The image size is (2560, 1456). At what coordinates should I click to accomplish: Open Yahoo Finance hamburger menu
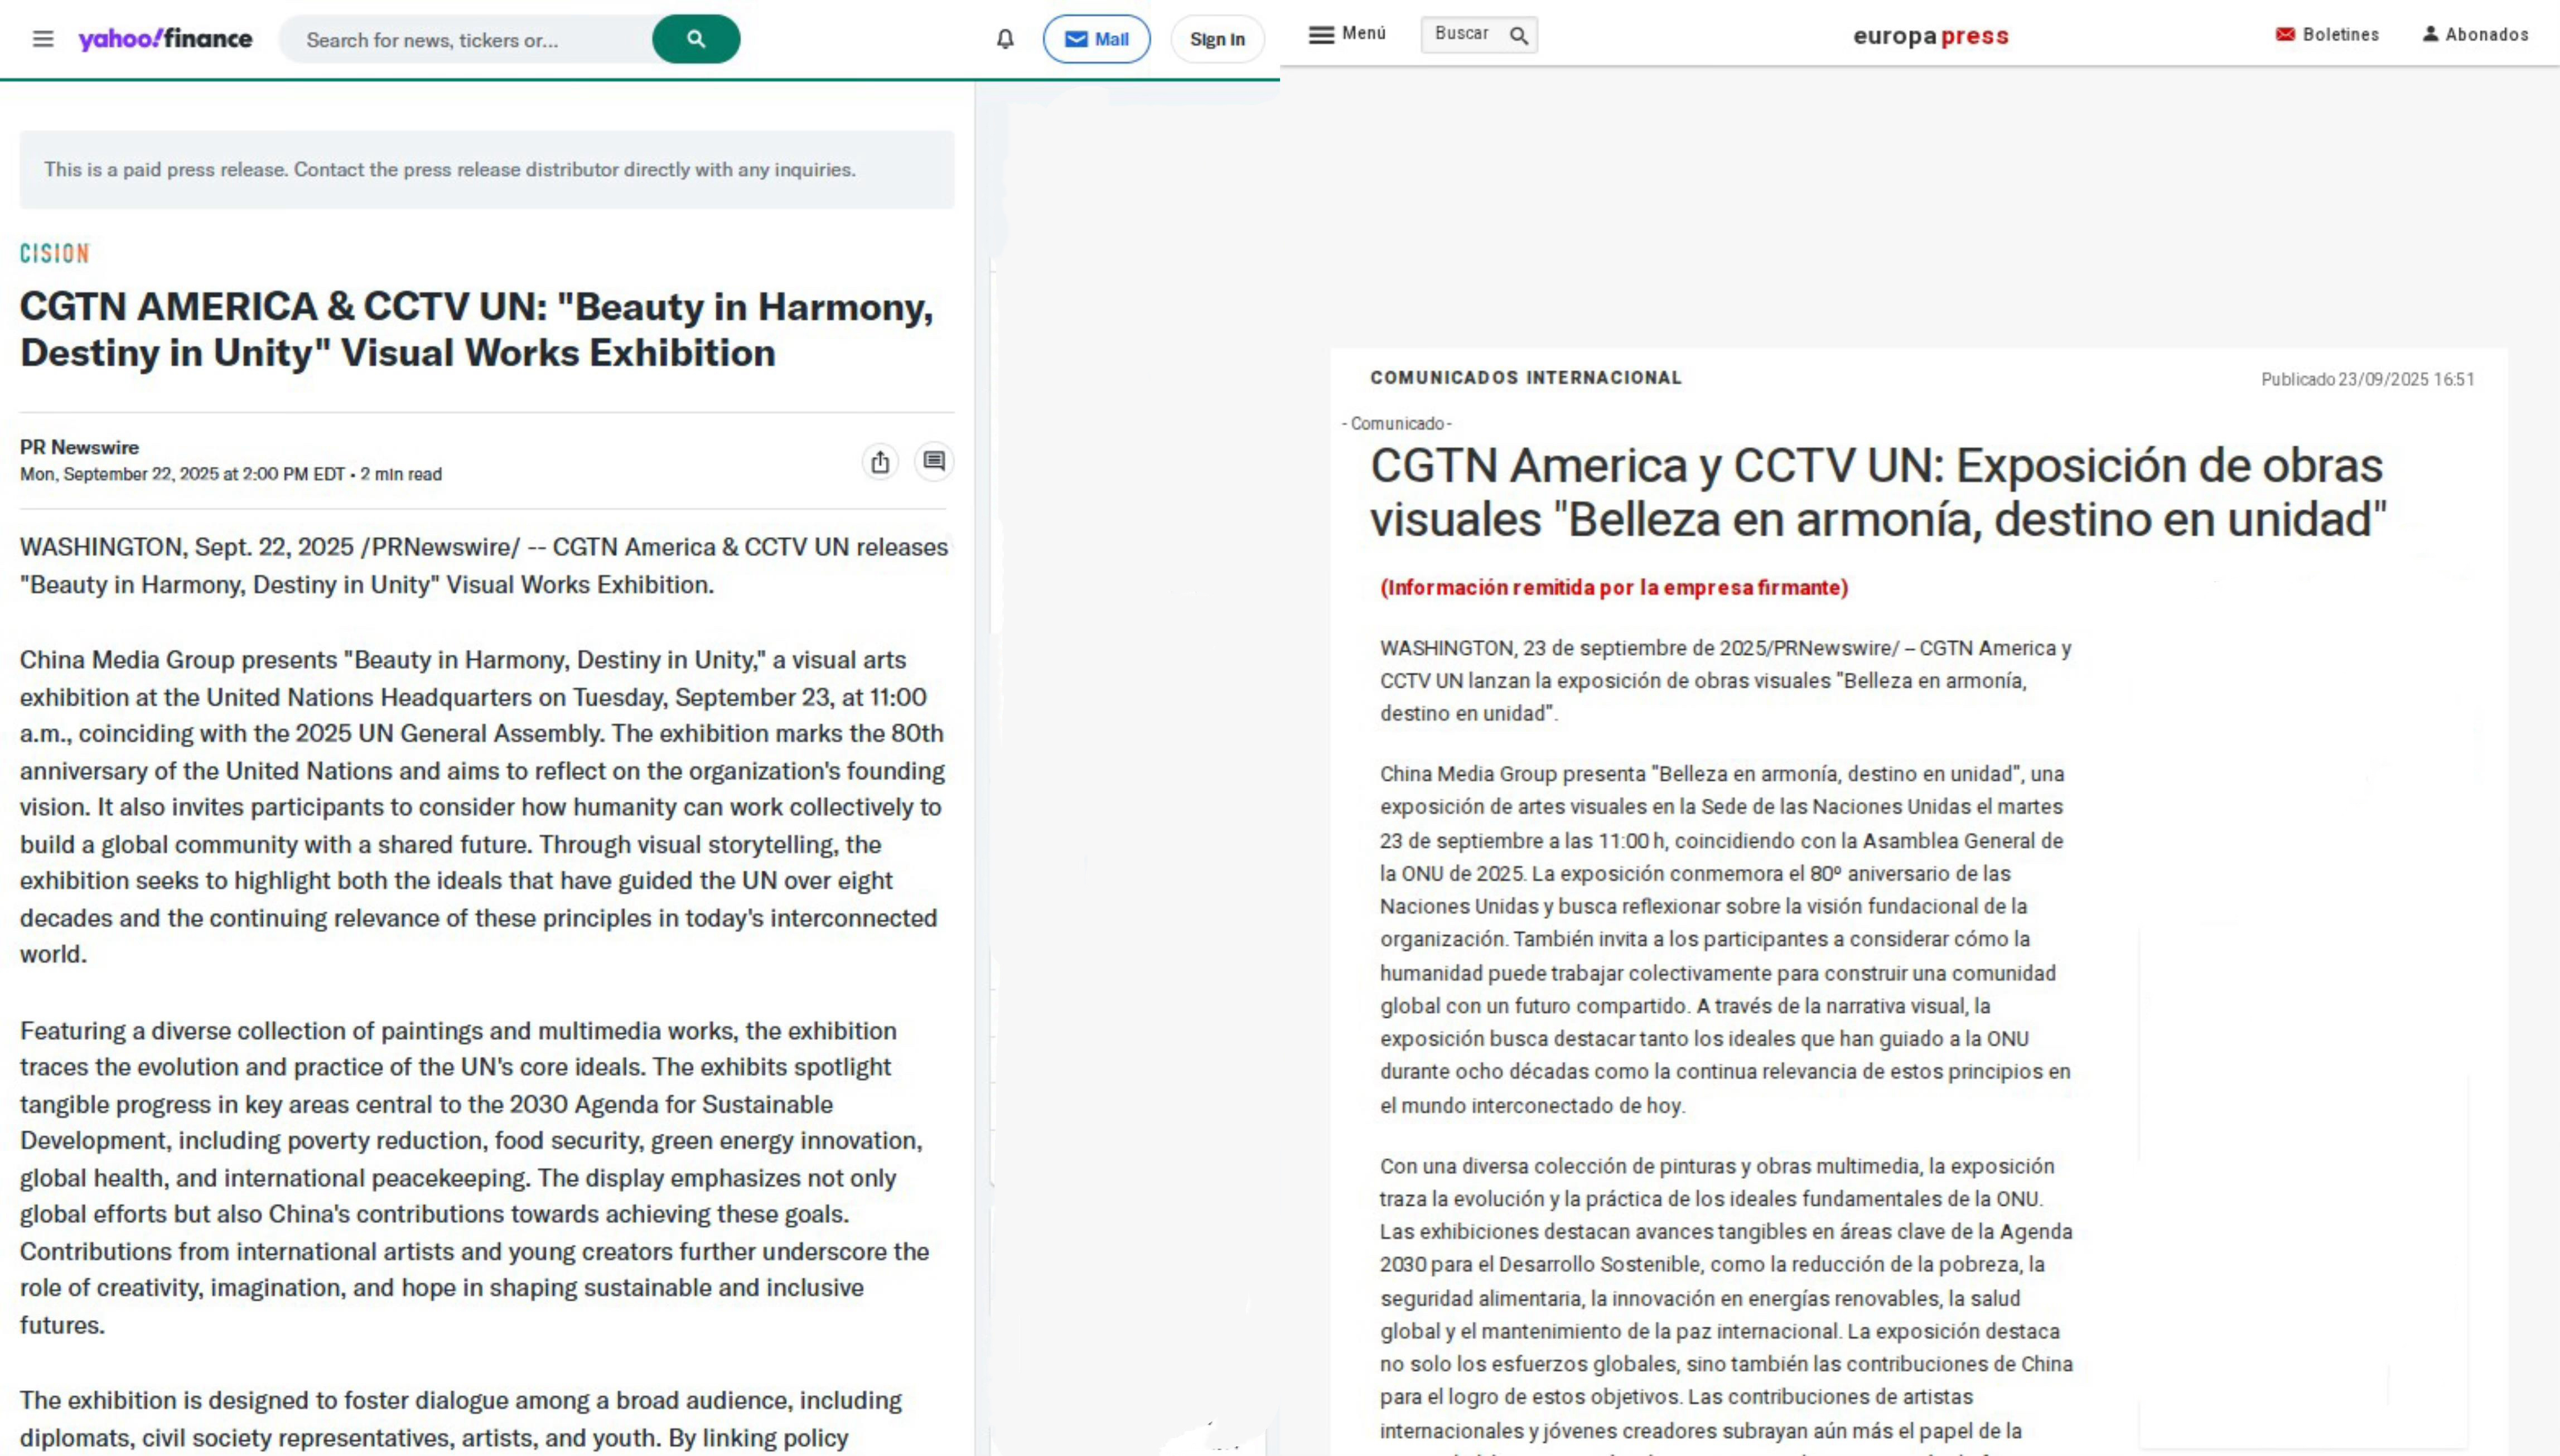[43, 39]
